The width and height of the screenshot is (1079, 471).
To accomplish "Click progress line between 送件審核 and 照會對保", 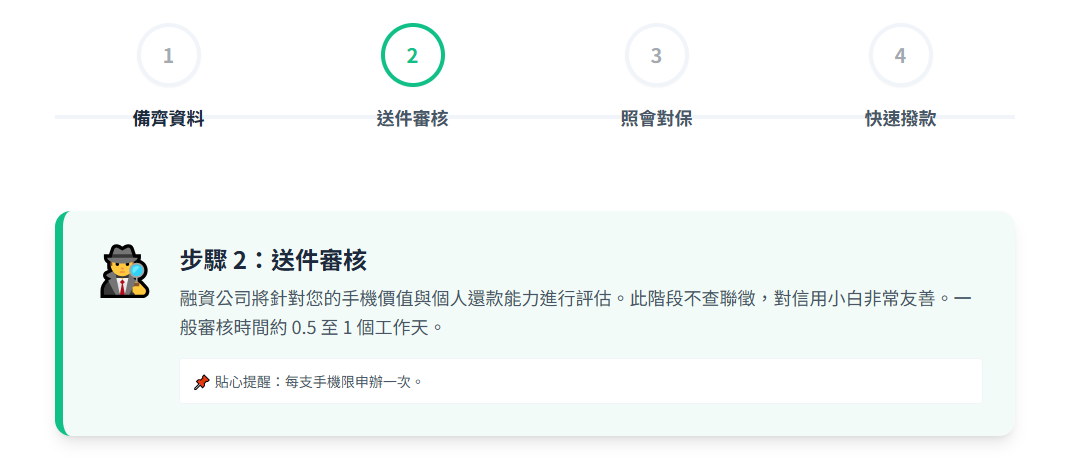I will coord(534,117).
